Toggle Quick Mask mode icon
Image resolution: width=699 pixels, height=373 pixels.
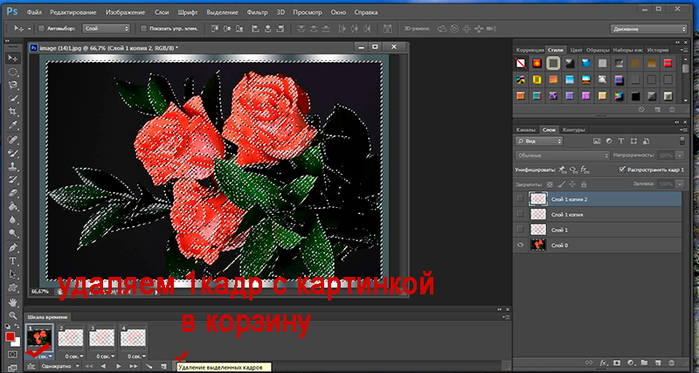click(x=12, y=354)
